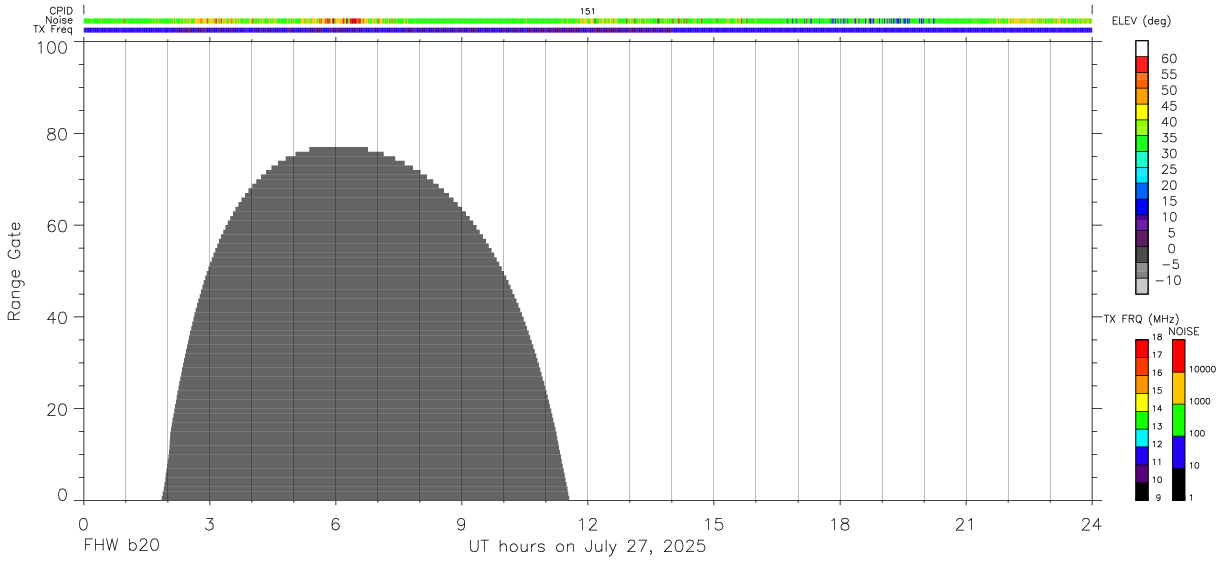
Task: Click the 60 tick on Range Gate axis
Action: point(58,225)
